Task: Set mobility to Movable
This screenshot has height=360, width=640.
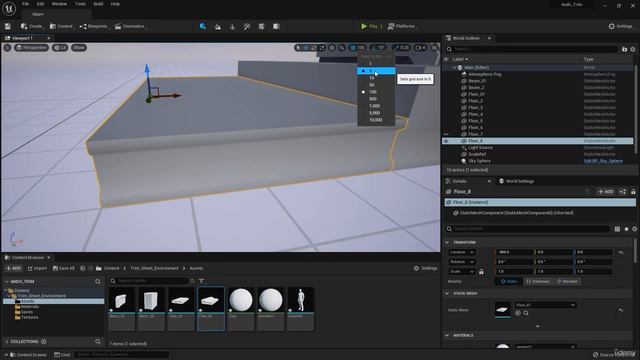Action: 568,281
